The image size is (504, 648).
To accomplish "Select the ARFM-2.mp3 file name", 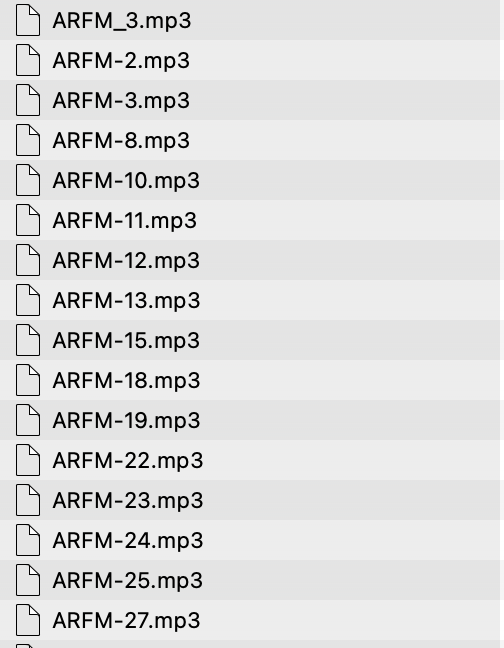I will 121,61.
